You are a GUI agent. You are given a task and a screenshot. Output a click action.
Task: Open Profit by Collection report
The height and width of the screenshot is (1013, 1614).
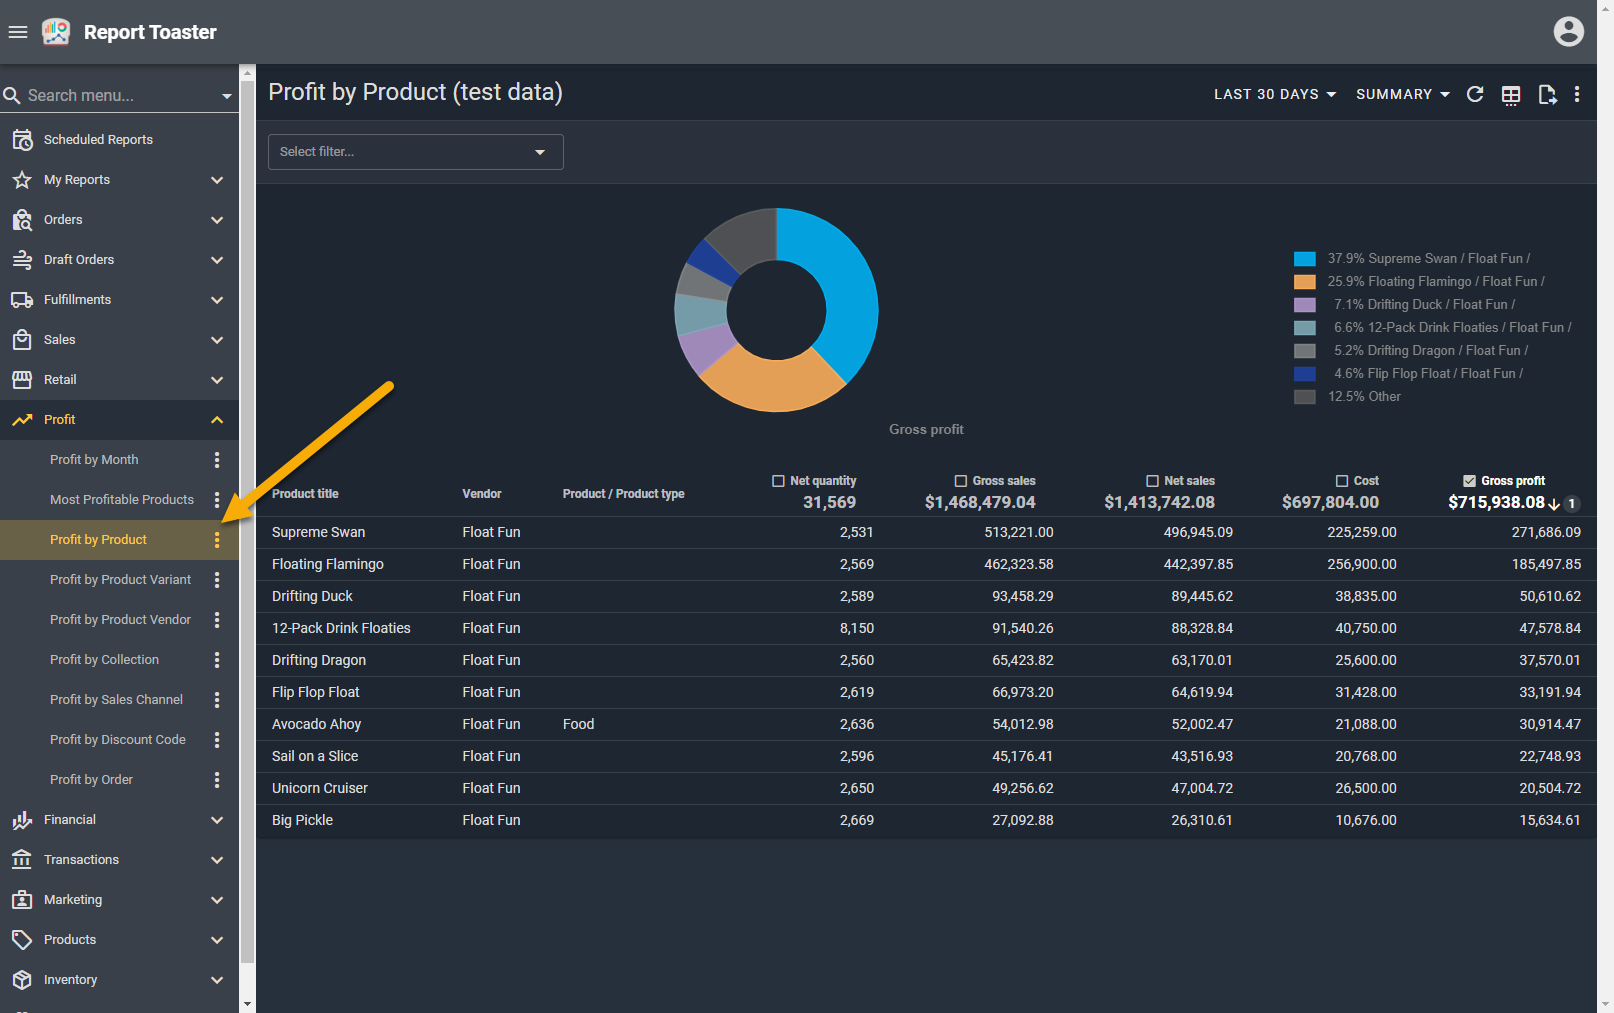pyautogui.click(x=104, y=660)
